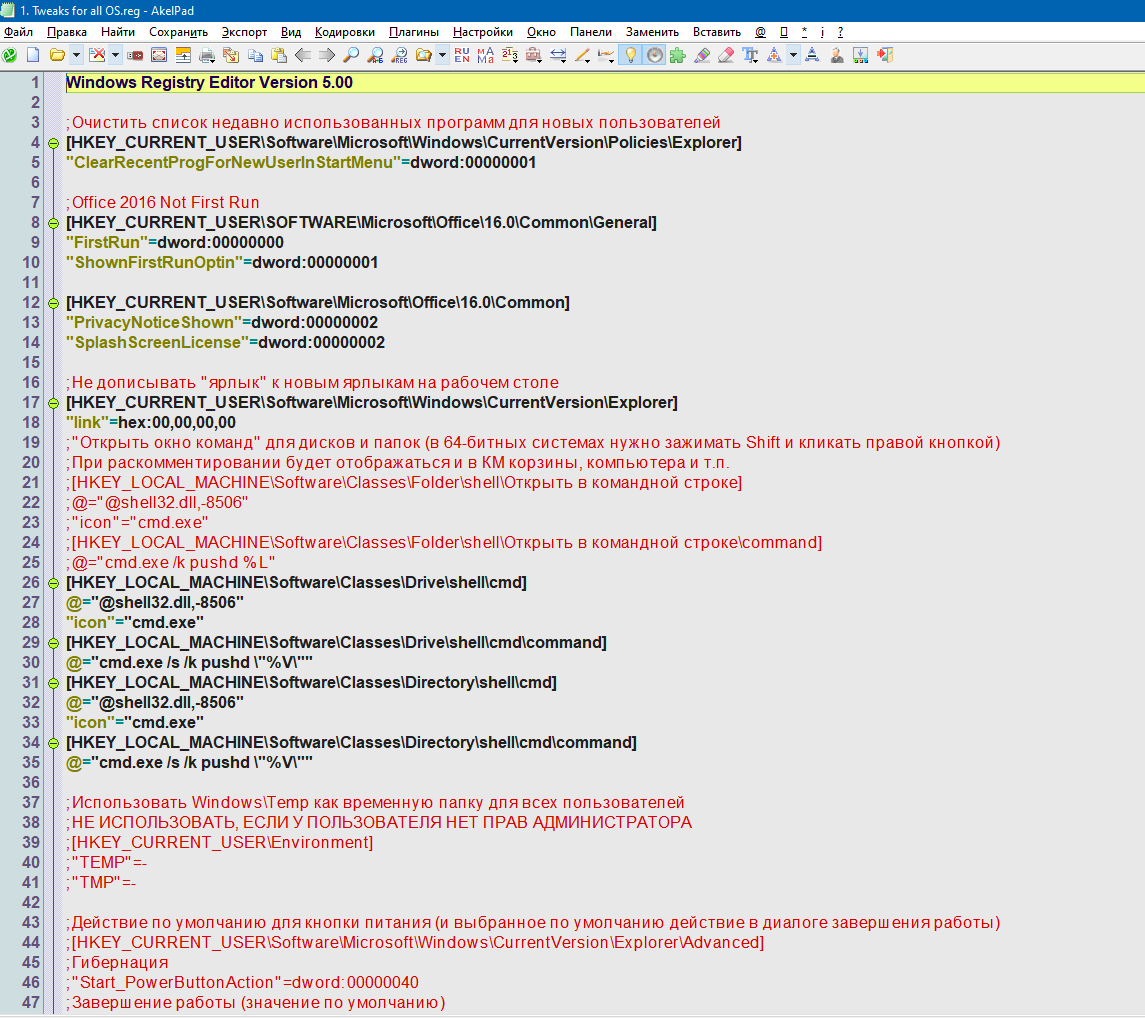
Task: Click line number 22 in the gutter
Action: (31, 502)
